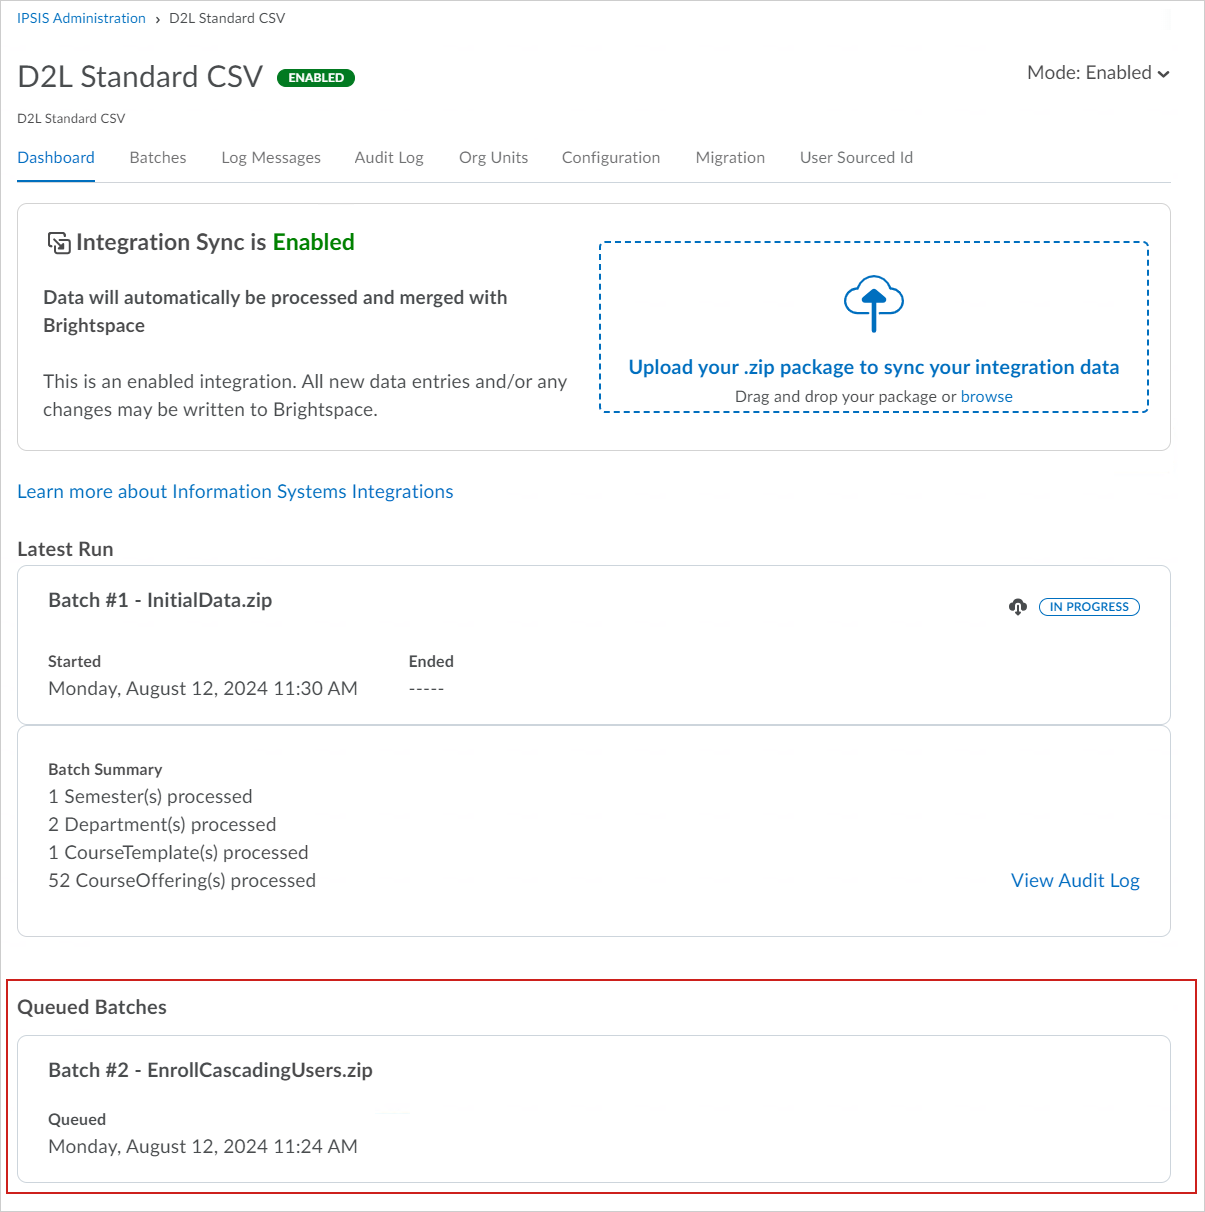
Task: Click the green ENABLED badge by title
Action: click(x=316, y=78)
